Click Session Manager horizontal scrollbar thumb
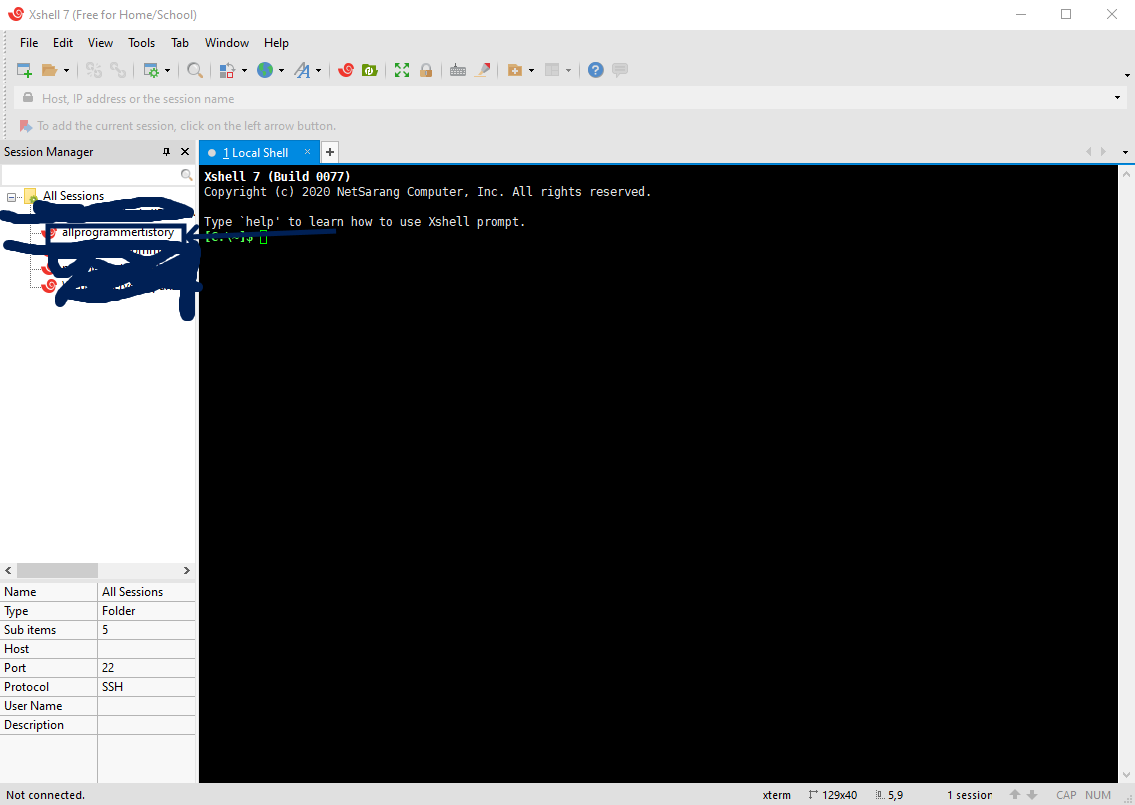1135x805 pixels. (57, 570)
